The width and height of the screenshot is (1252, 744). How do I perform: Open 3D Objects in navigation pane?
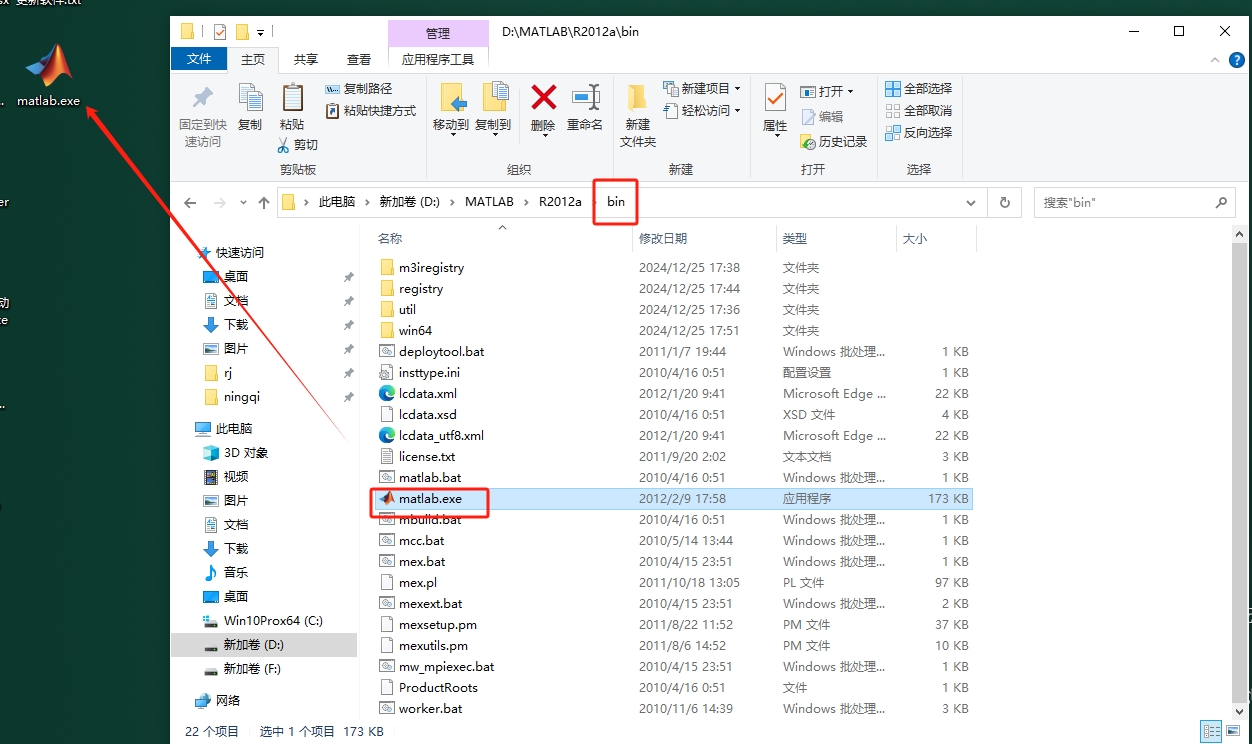tap(245, 453)
